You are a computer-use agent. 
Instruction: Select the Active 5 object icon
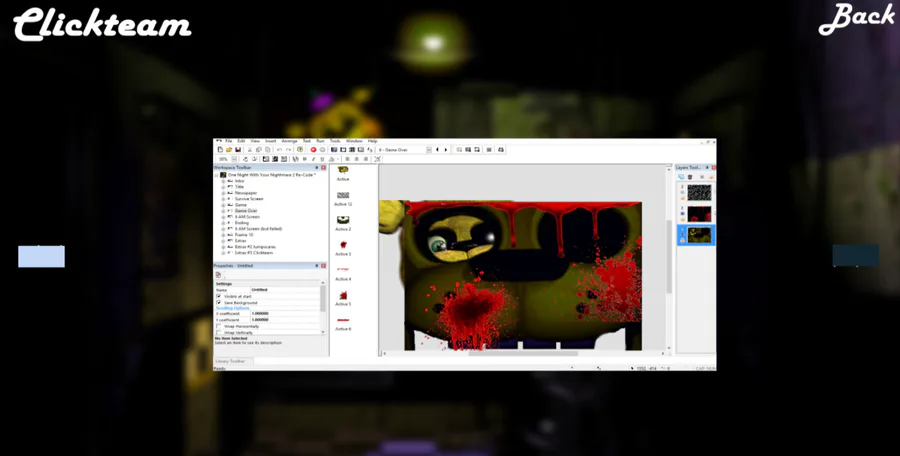tap(343, 295)
